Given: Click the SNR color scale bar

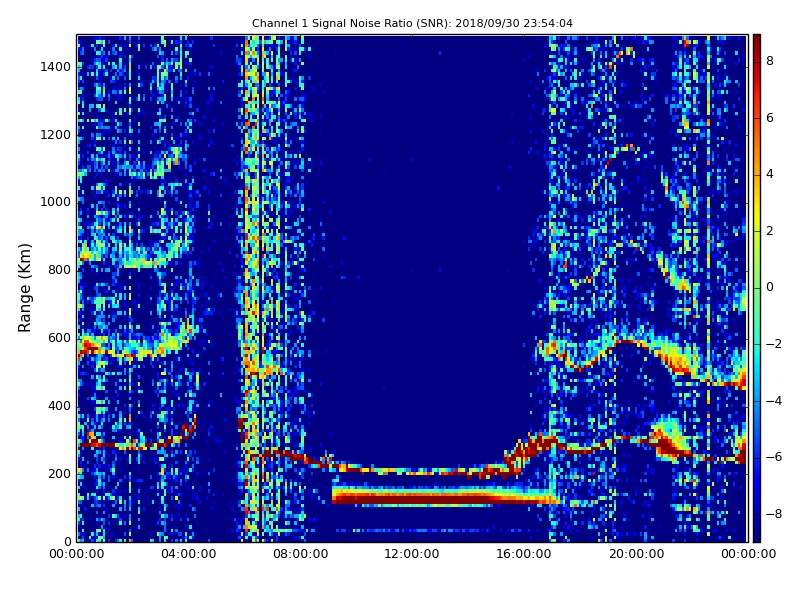Looking at the screenshot, I should (x=757, y=288).
